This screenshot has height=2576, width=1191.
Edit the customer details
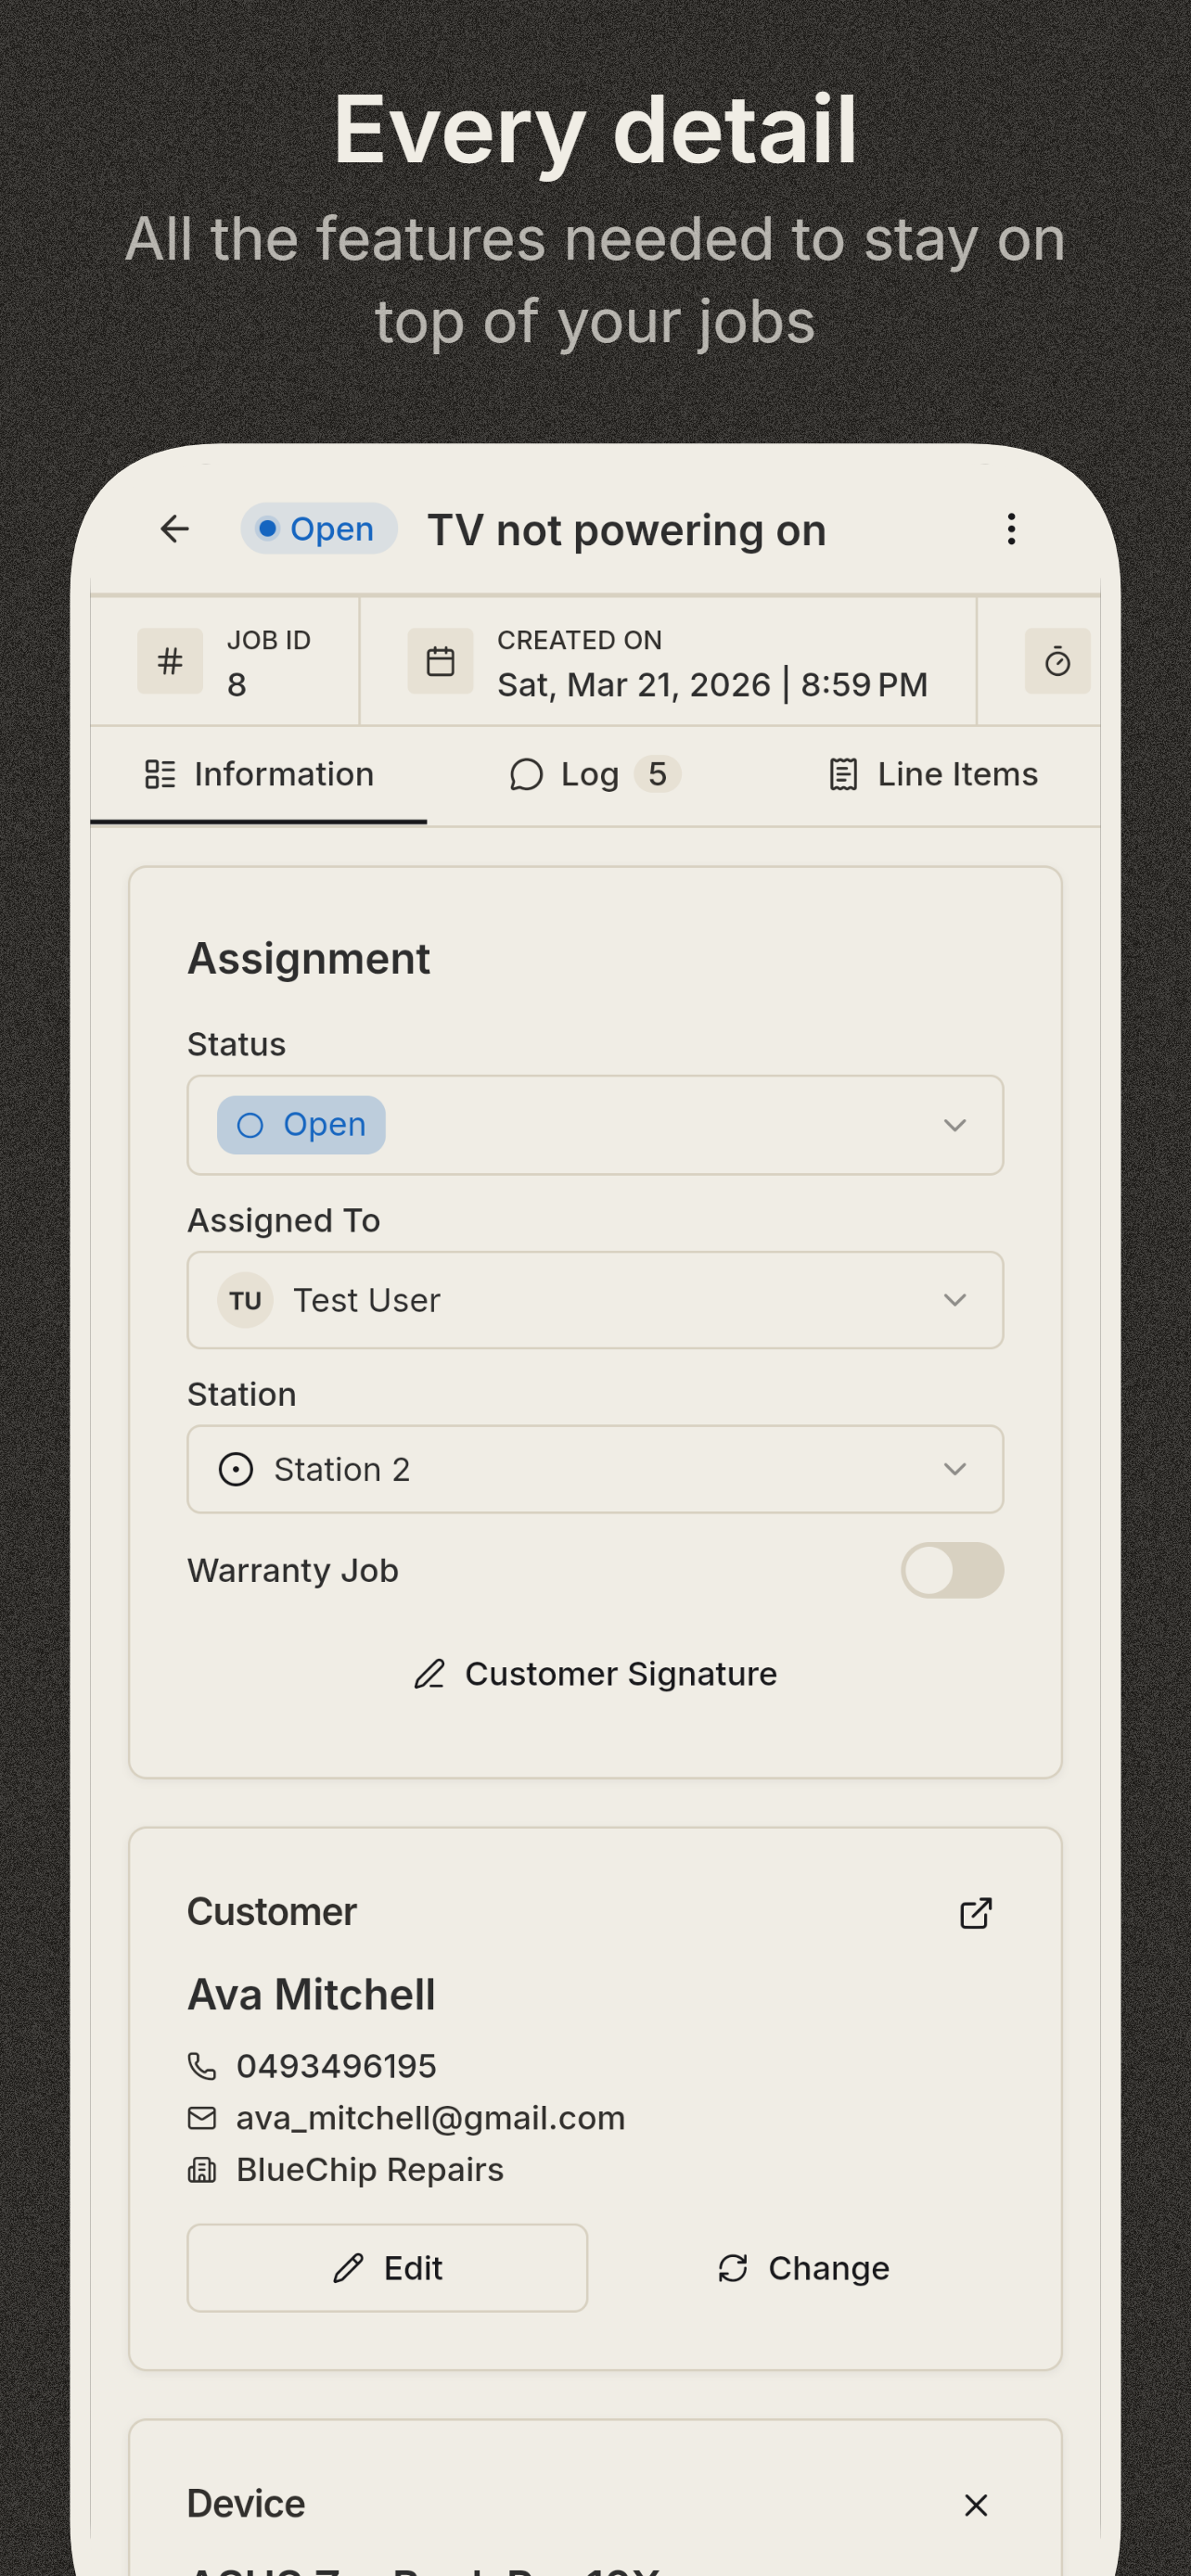pyautogui.click(x=387, y=2268)
